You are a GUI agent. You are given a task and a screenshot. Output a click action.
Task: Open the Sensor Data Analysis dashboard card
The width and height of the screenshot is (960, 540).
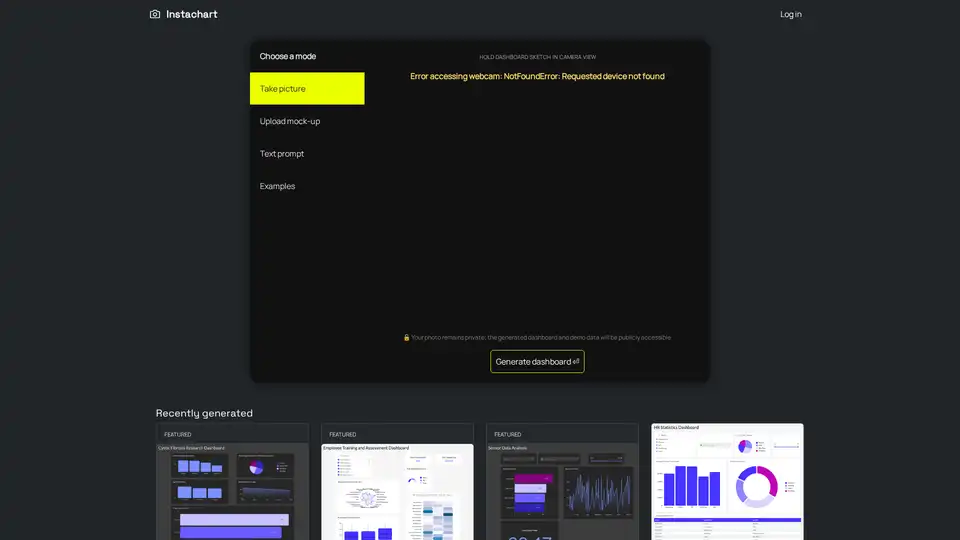pos(562,490)
